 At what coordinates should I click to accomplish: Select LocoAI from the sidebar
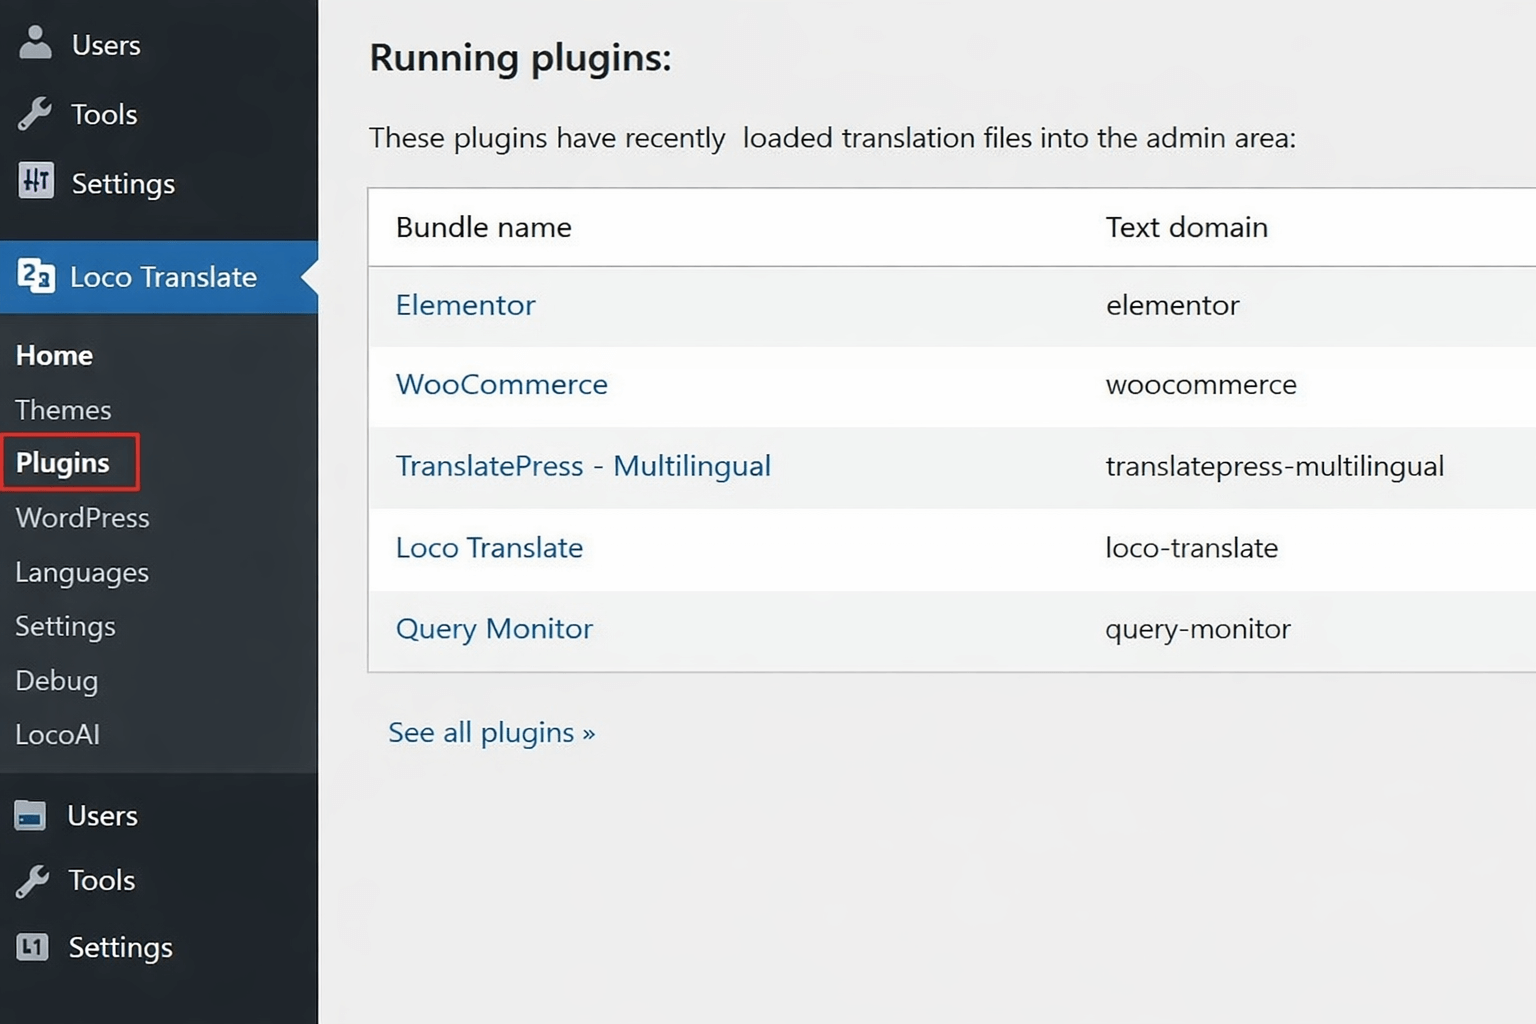pos(57,735)
